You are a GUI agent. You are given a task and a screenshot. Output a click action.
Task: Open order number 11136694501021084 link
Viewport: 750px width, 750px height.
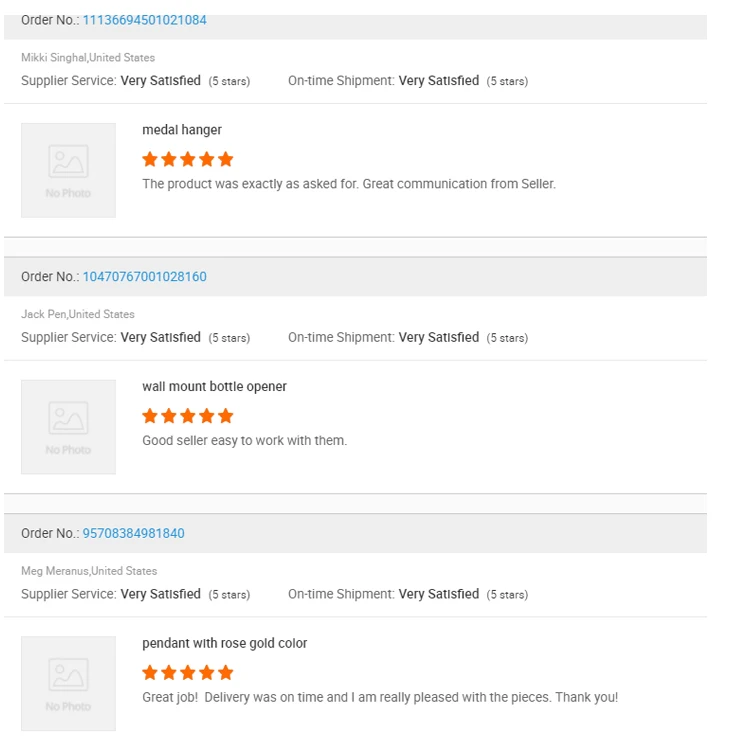[x=144, y=20]
